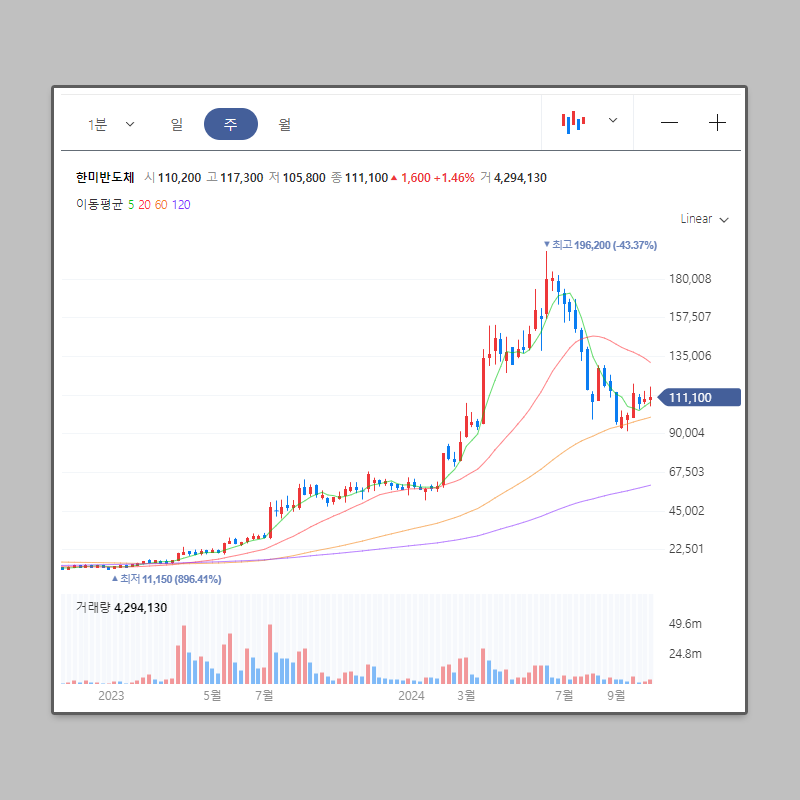Switch chart to monthly 월 view
The height and width of the screenshot is (800, 800).
(285, 124)
